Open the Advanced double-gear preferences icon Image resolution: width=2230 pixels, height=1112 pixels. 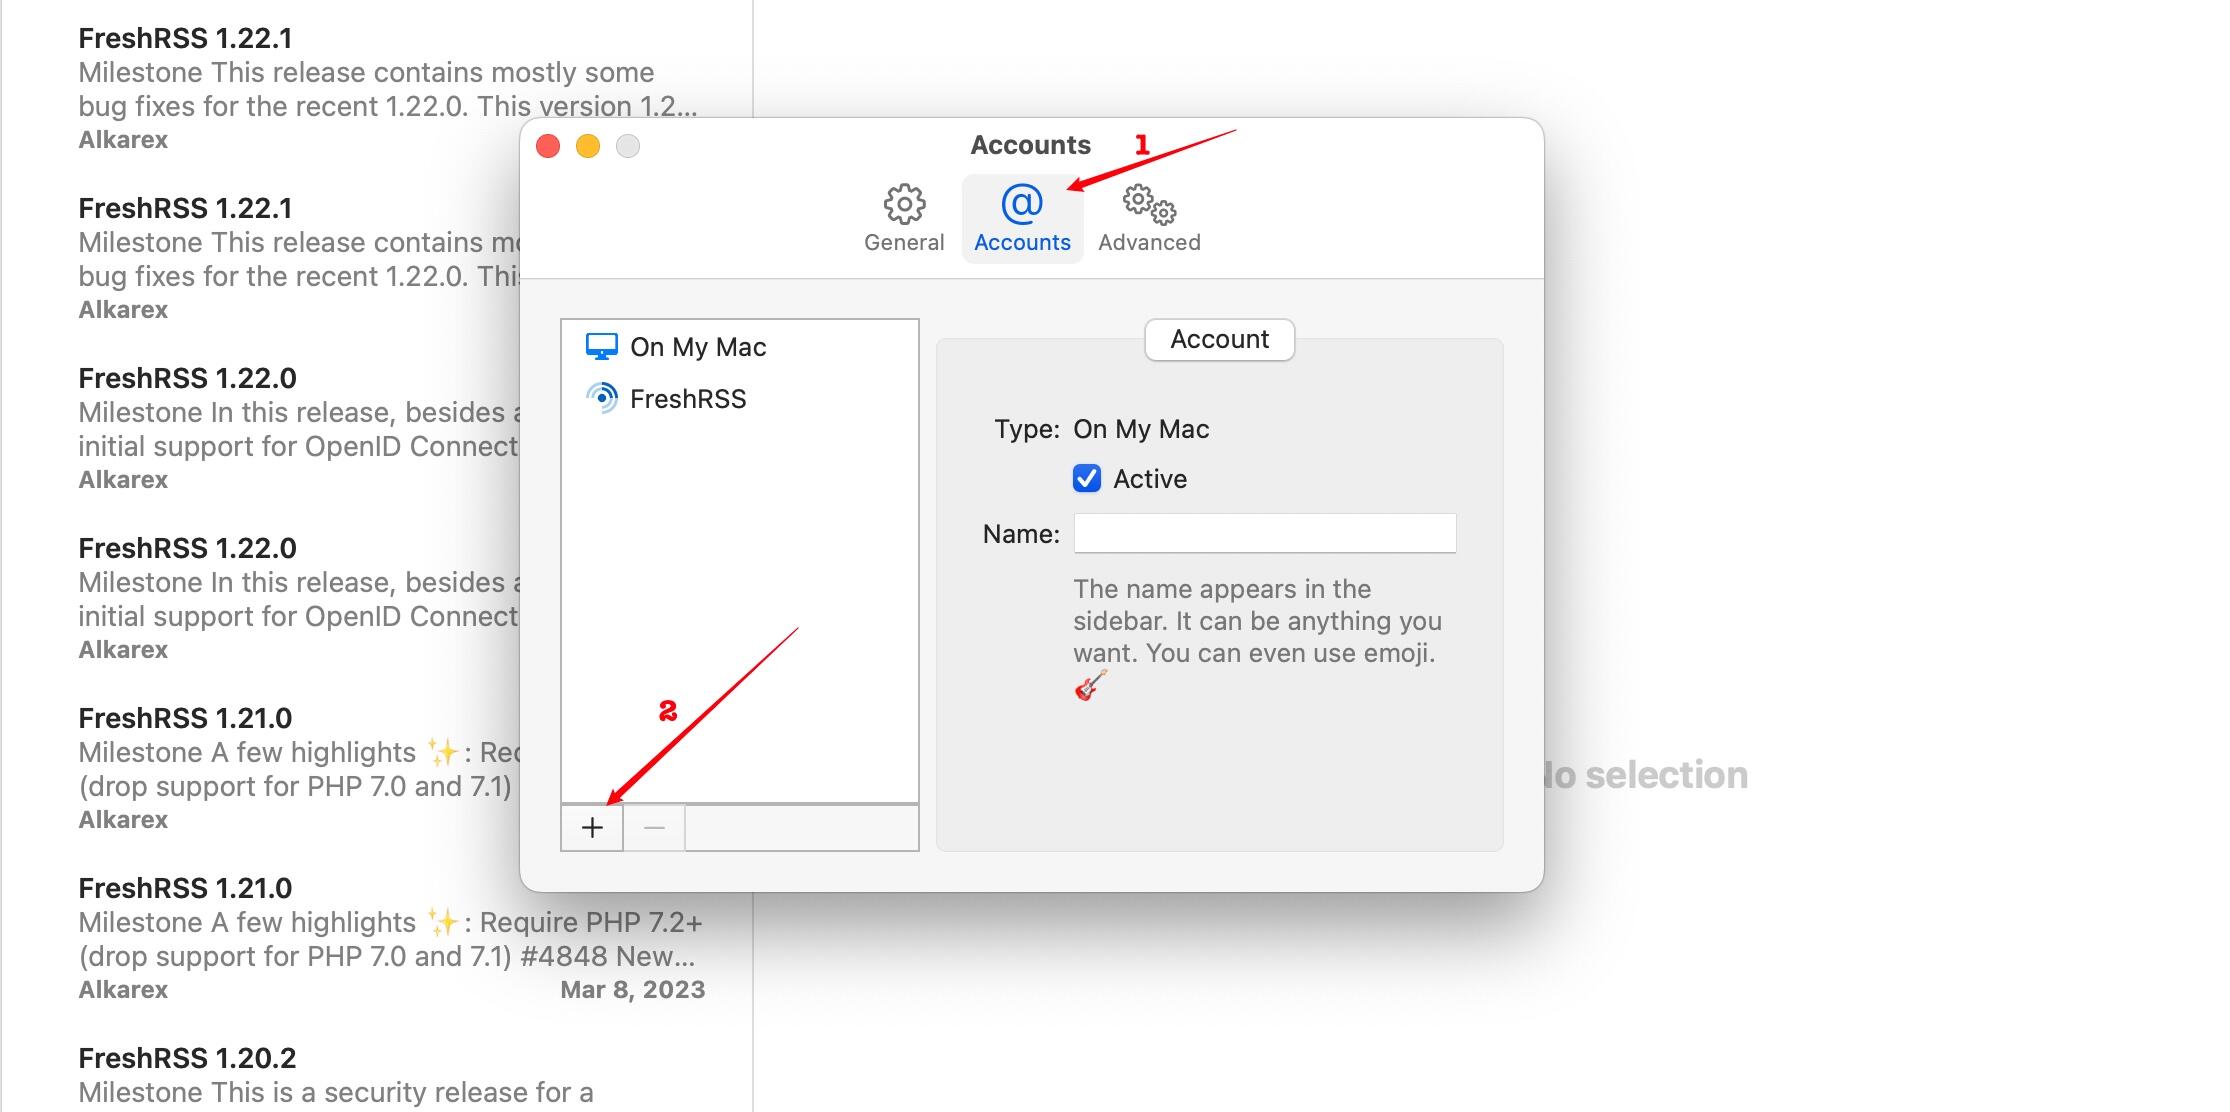1149,205
